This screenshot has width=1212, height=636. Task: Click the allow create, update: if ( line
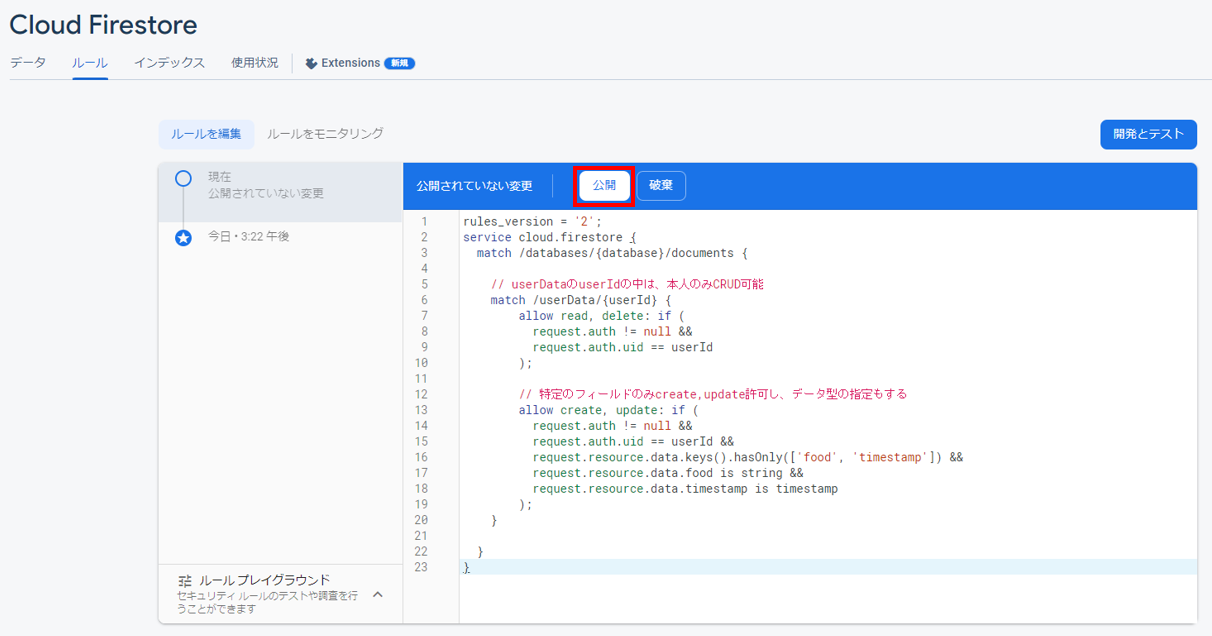pyautogui.click(x=608, y=410)
